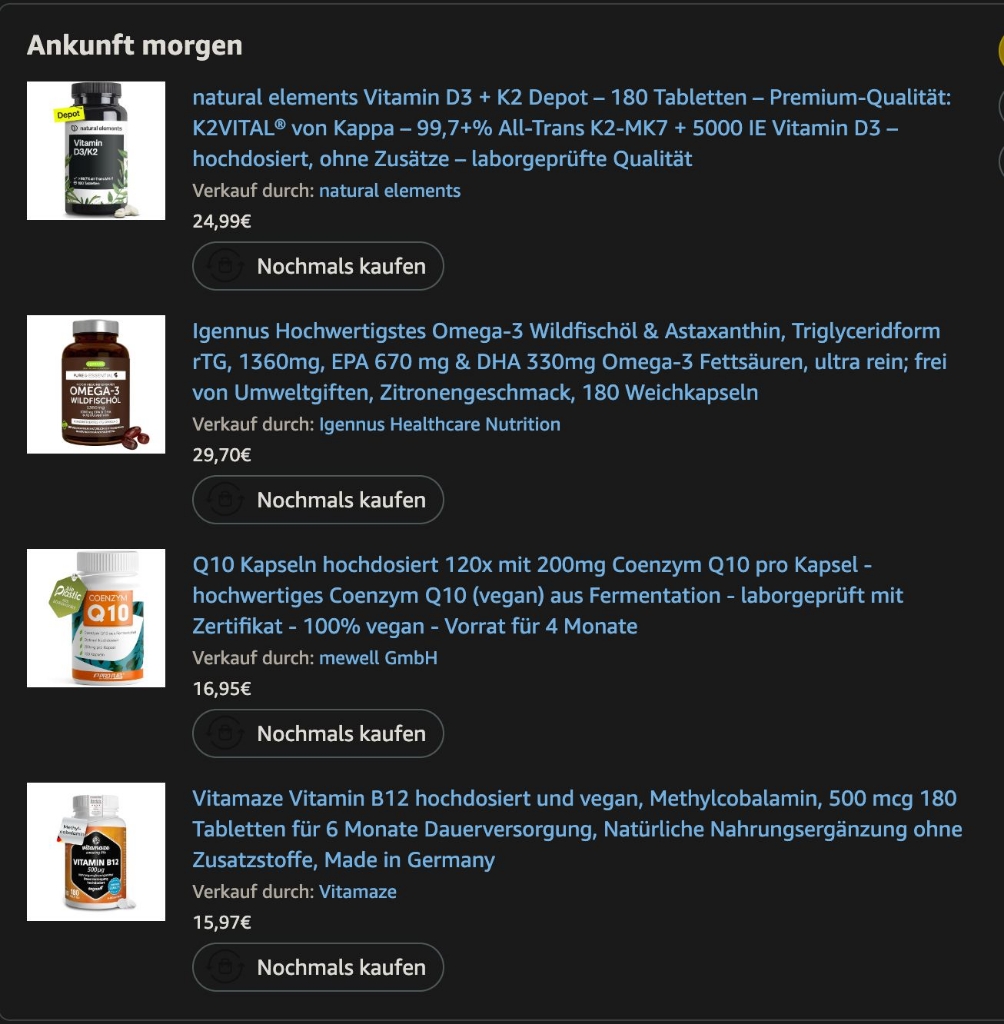Select Nochmals kaufen for the Omega-3 capsules
The image size is (1004, 1024).
[x=318, y=500]
